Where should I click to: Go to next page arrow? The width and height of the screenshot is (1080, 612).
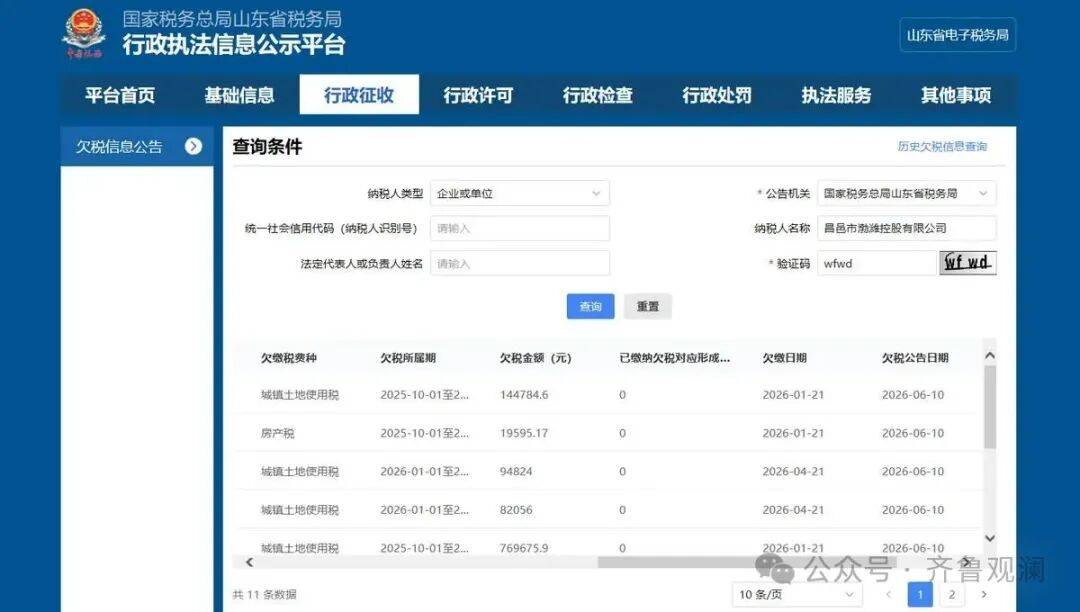984,595
